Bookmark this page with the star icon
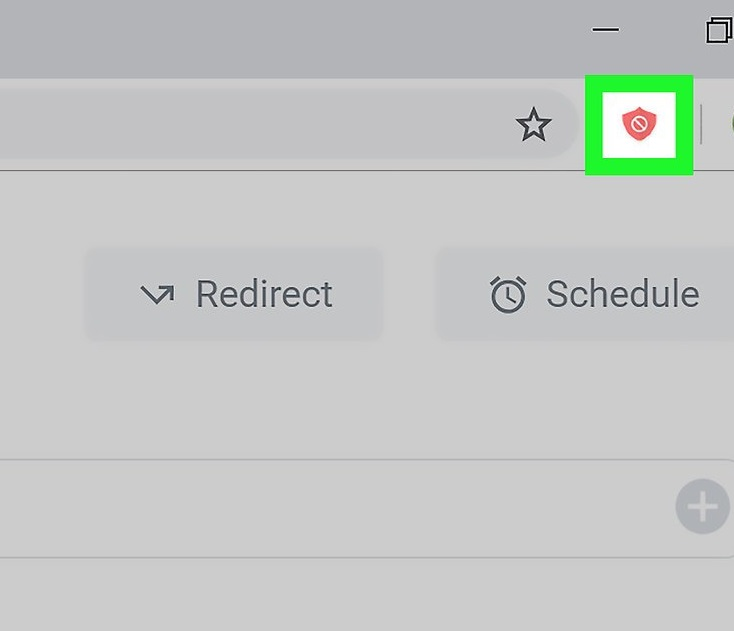 [x=533, y=125]
